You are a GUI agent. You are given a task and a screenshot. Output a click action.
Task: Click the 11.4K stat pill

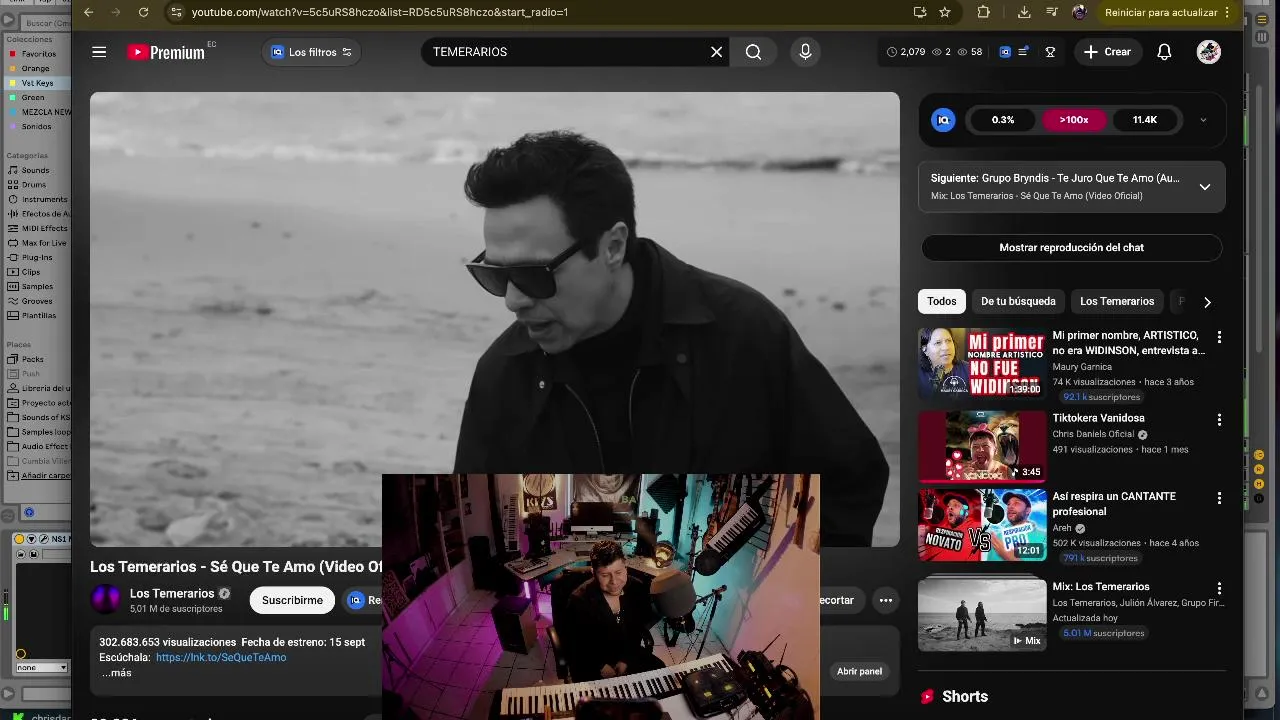tap(1145, 120)
